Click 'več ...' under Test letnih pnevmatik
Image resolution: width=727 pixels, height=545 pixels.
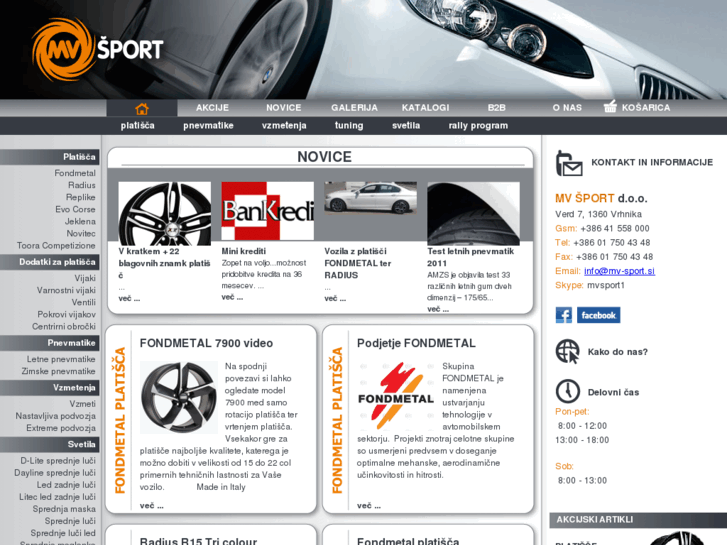pyautogui.click(x=438, y=309)
